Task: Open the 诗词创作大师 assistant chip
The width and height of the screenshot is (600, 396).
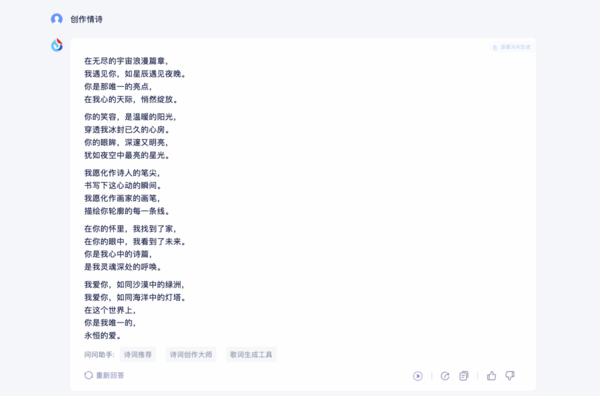Action: coord(191,355)
